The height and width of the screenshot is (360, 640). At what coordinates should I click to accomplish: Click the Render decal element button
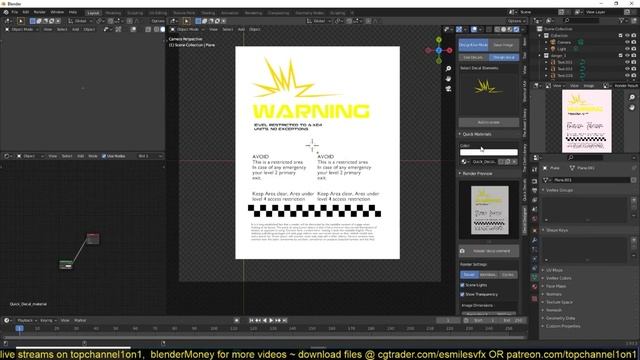click(489, 251)
